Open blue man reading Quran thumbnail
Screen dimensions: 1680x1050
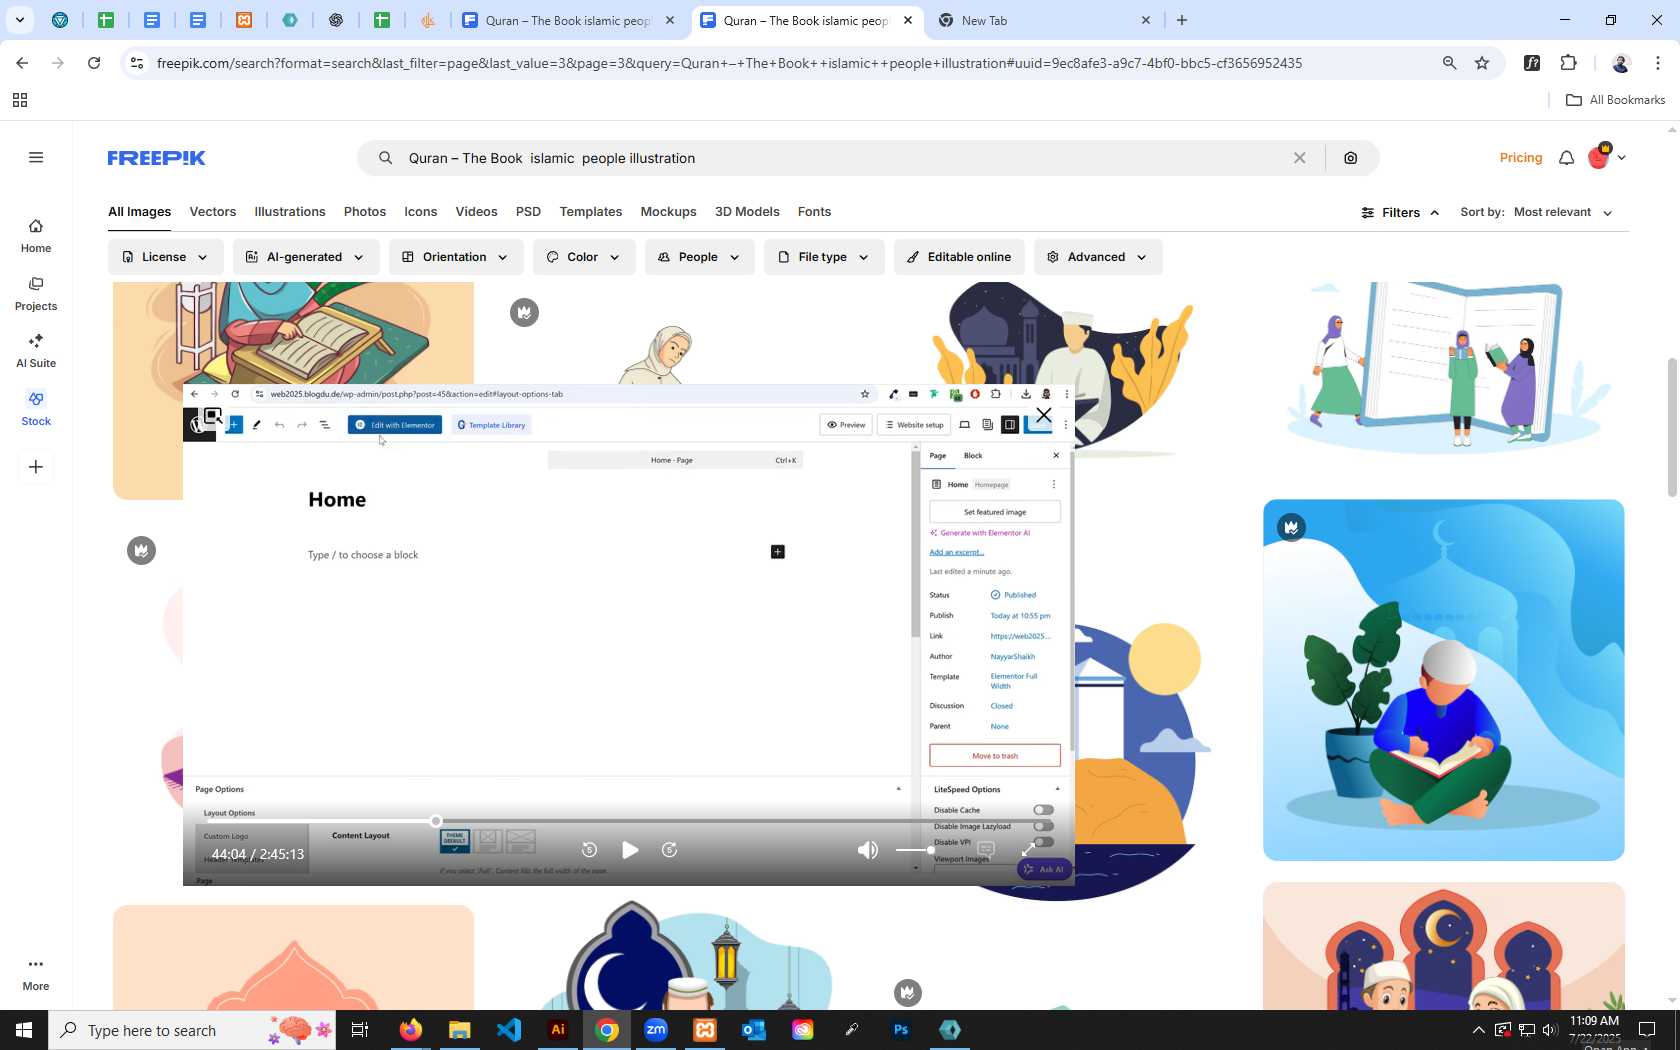click(1443, 680)
